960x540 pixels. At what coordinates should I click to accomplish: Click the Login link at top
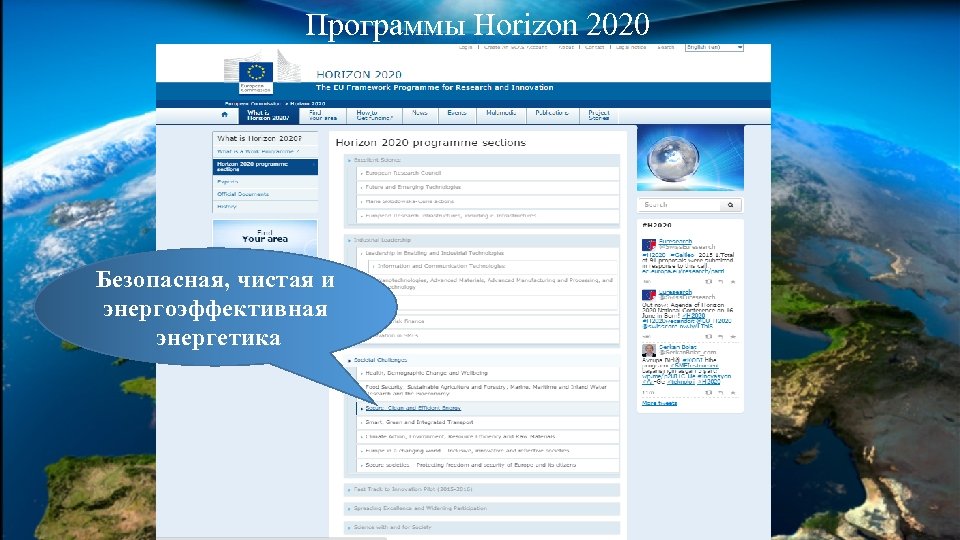point(465,47)
